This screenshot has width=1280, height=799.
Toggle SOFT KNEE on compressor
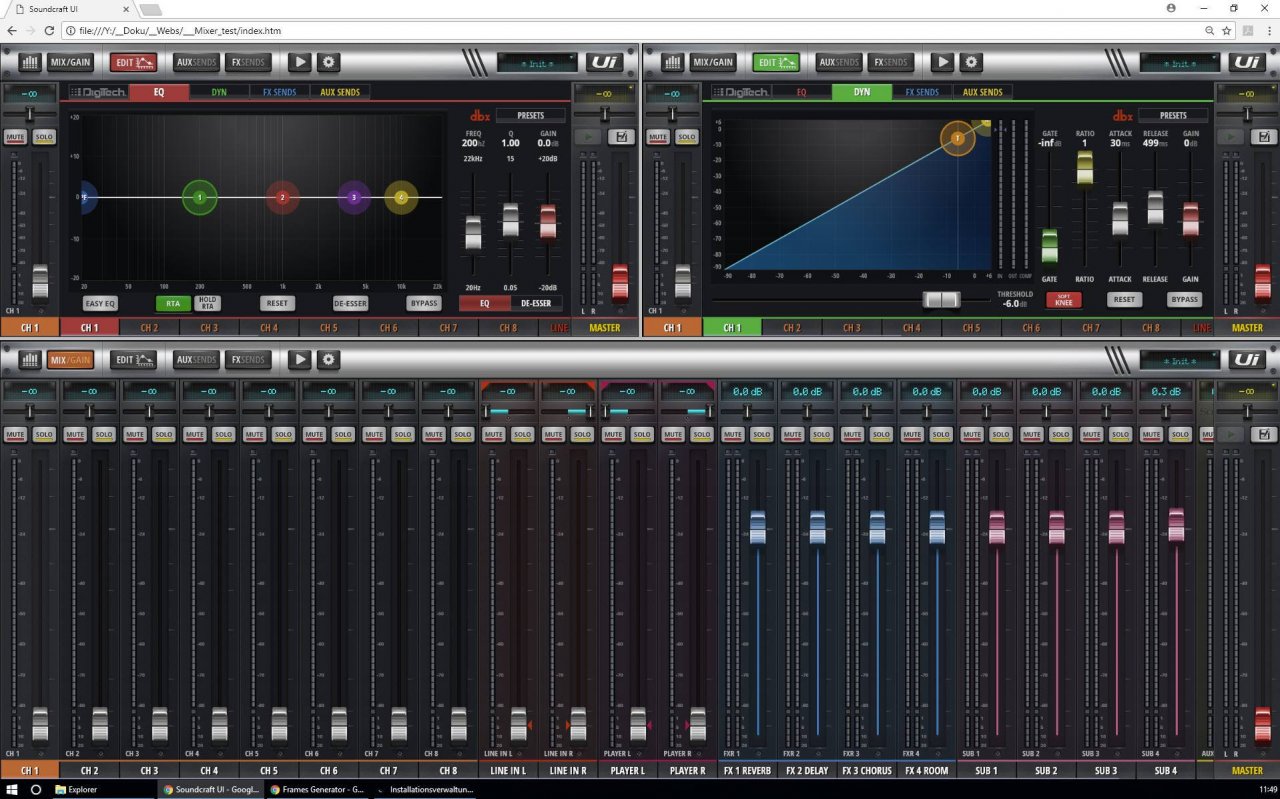pyautogui.click(x=1064, y=299)
